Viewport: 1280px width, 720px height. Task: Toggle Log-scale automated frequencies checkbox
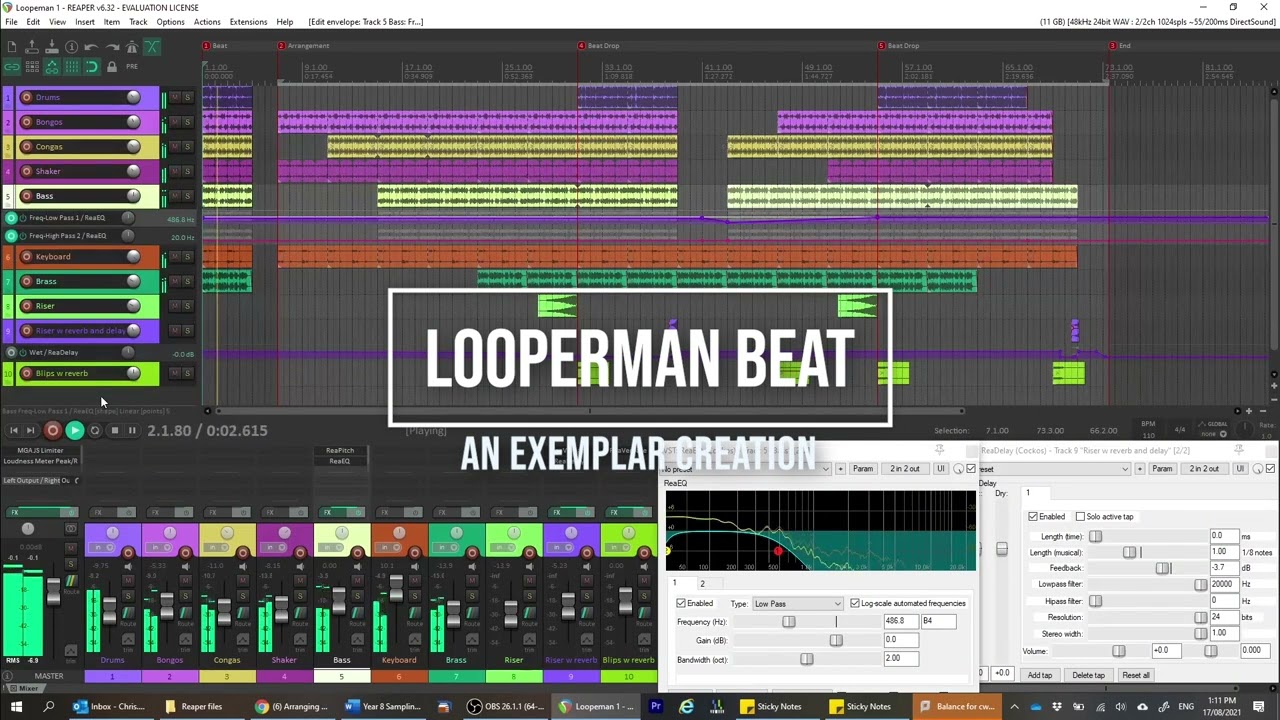pyautogui.click(x=855, y=604)
